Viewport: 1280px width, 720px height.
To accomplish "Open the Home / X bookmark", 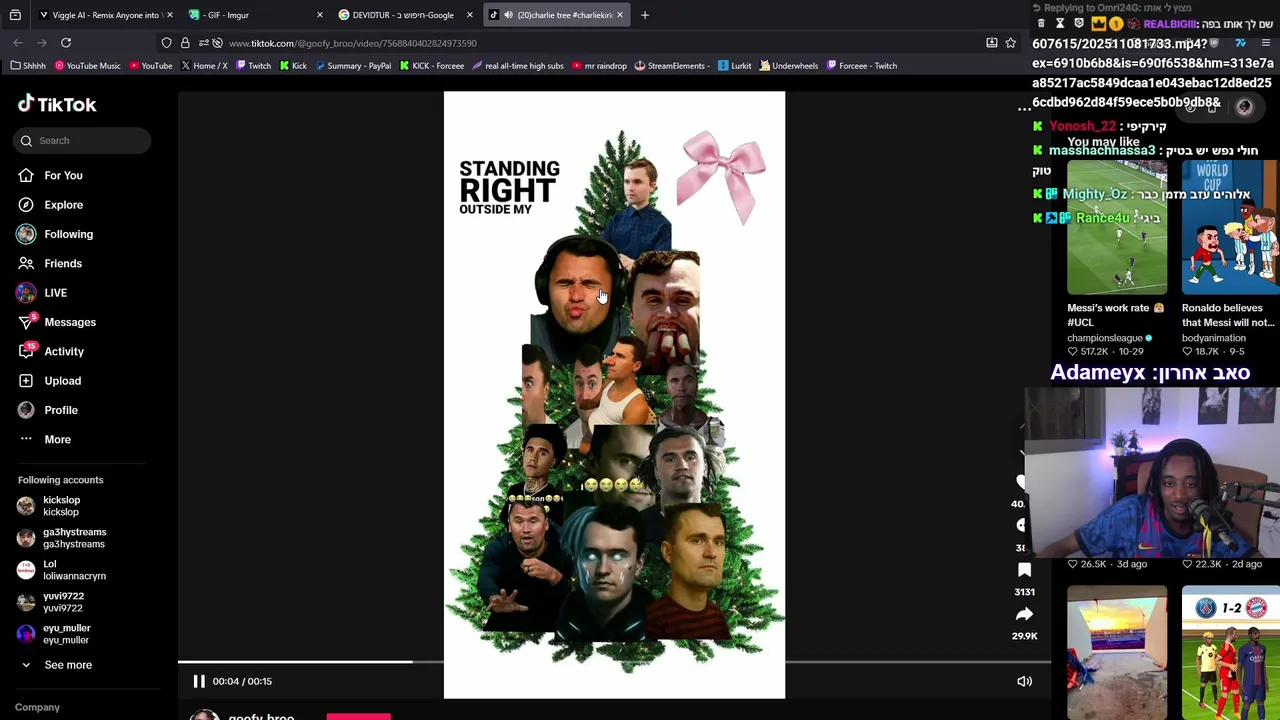I will coord(204,66).
